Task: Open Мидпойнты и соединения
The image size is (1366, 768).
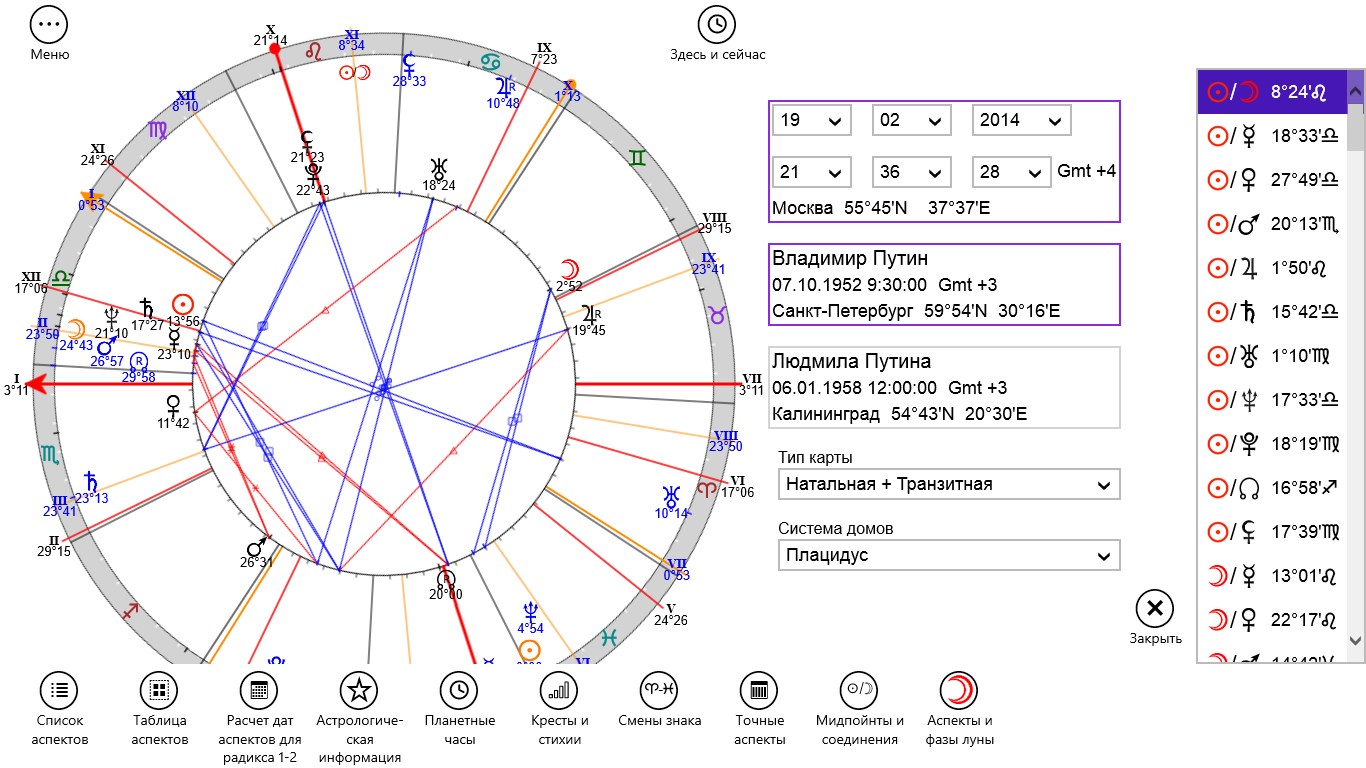Action: tap(859, 691)
